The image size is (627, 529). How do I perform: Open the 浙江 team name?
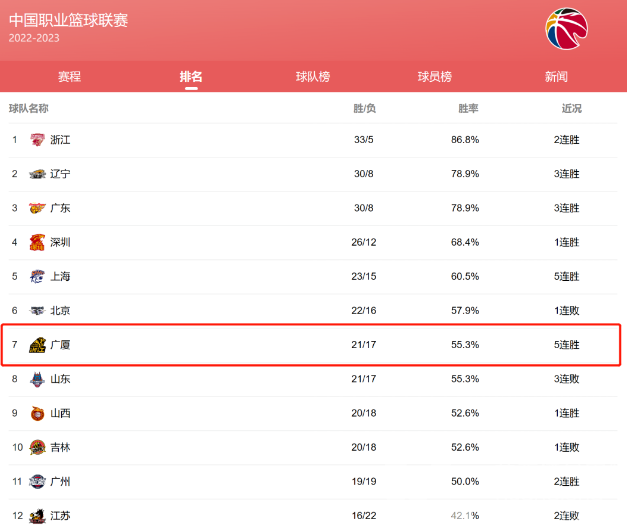[x=60, y=140]
